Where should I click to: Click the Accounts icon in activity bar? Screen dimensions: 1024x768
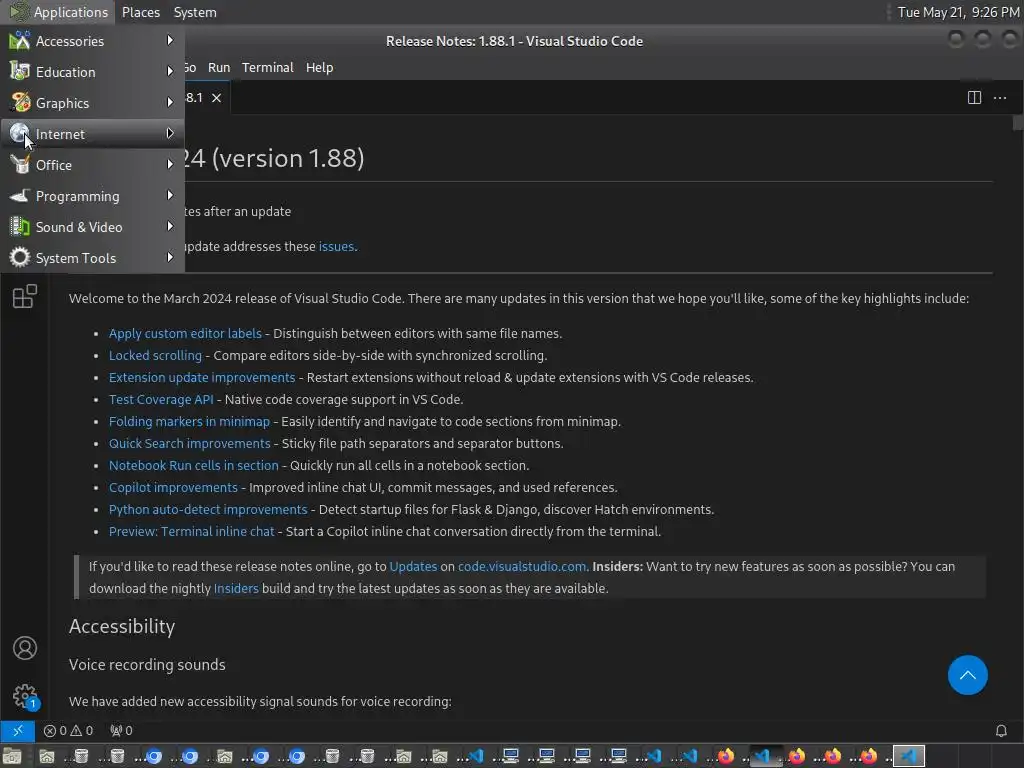coord(25,648)
